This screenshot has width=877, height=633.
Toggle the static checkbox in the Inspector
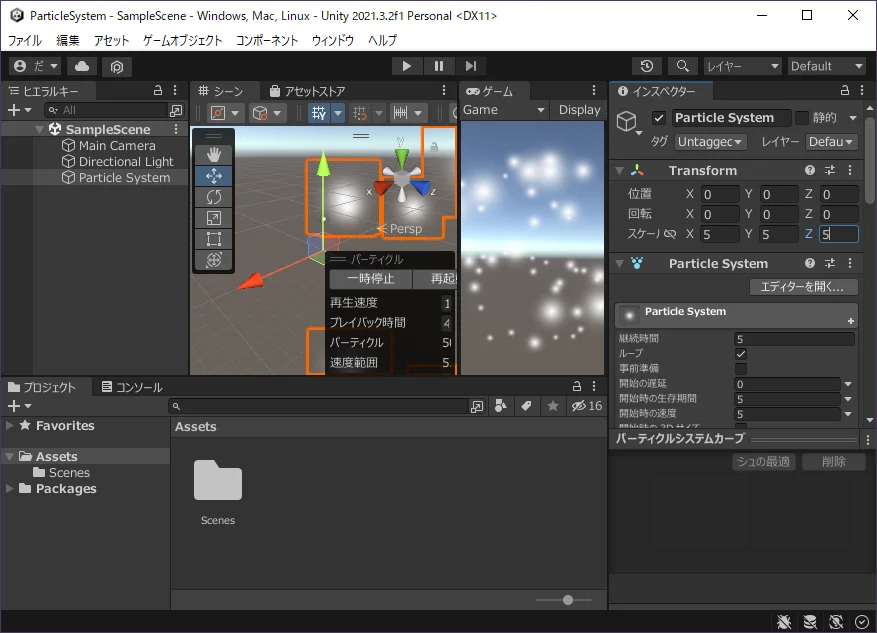801,117
